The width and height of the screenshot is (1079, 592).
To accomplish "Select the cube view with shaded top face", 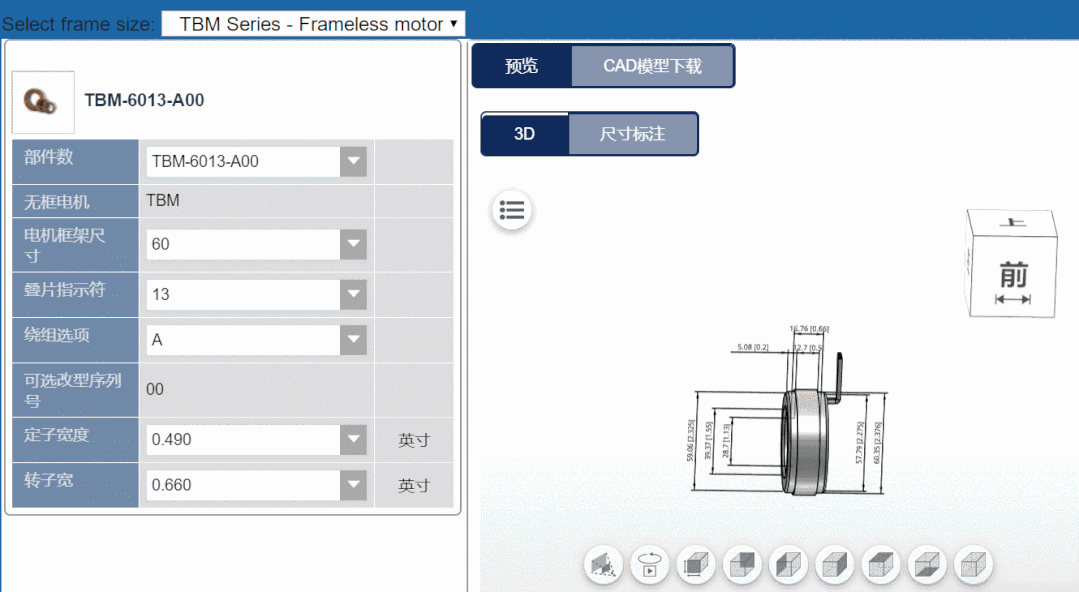I will (881, 565).
